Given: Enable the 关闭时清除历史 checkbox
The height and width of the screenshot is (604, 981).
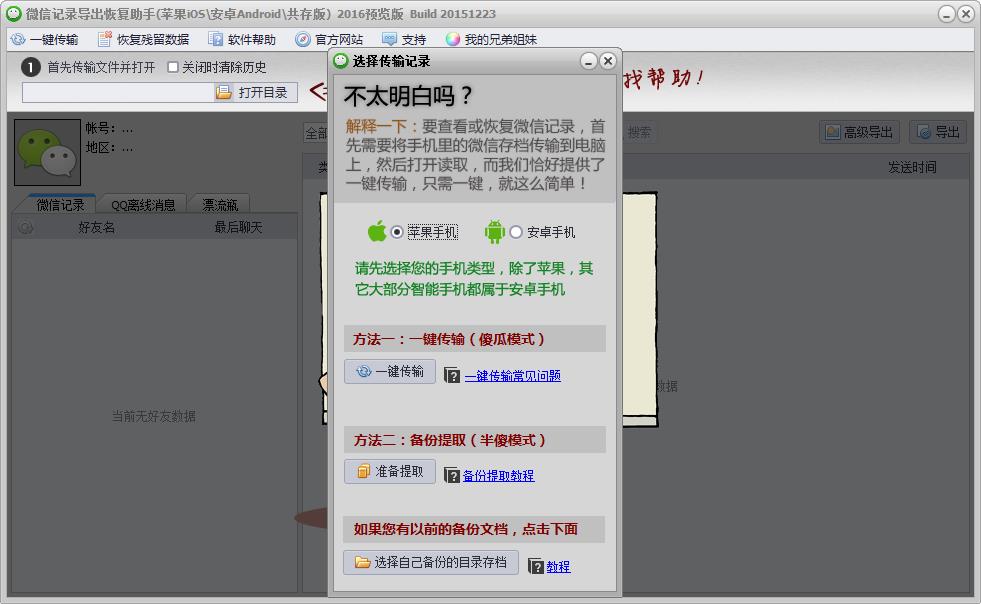Looking at the screenshot, I should (173, 68).
